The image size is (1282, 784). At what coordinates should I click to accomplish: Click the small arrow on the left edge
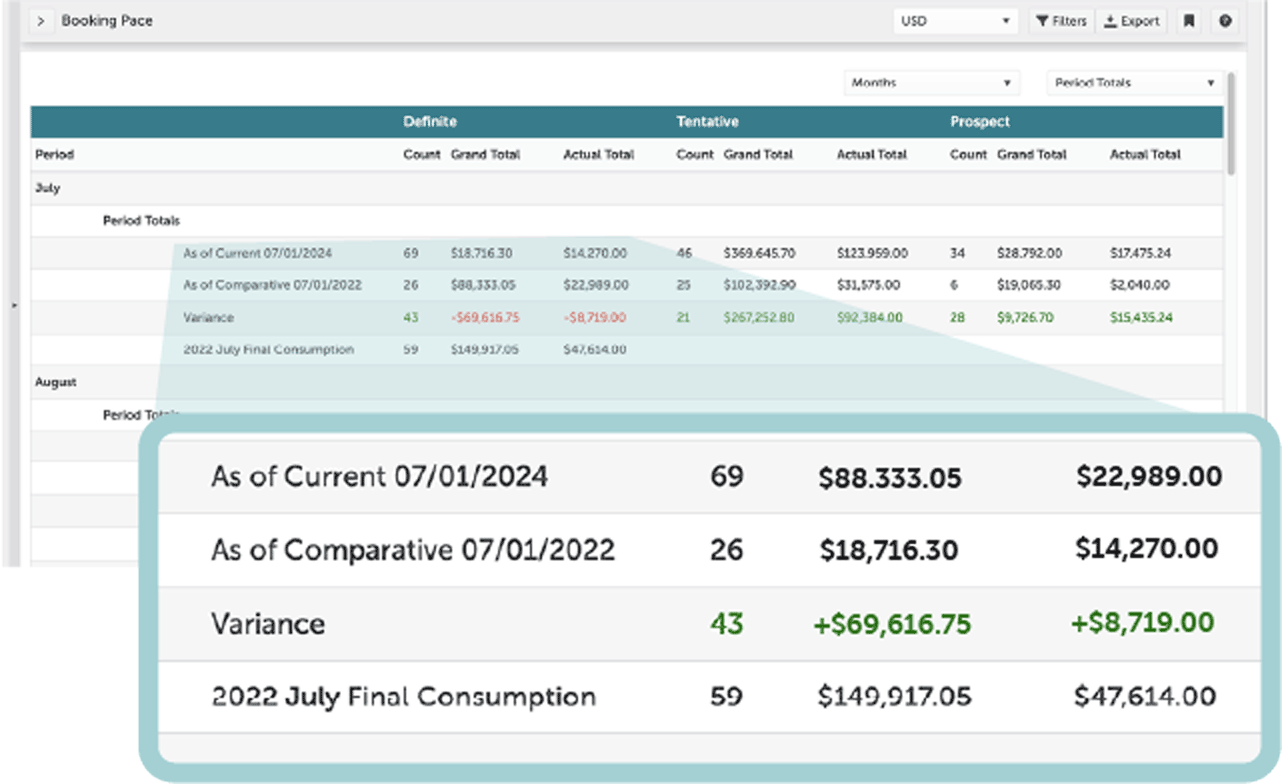[14, 304]
